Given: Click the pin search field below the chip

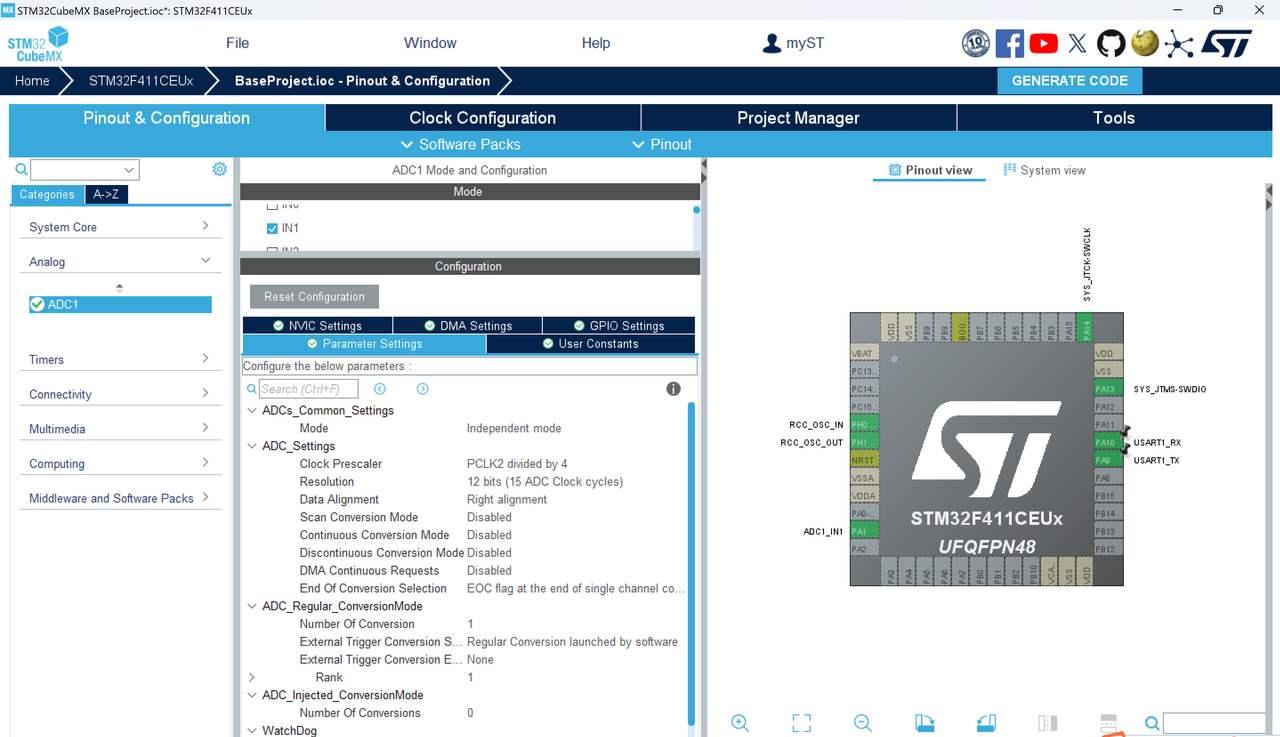Looking at the screenshot, I should point(1214,723).
